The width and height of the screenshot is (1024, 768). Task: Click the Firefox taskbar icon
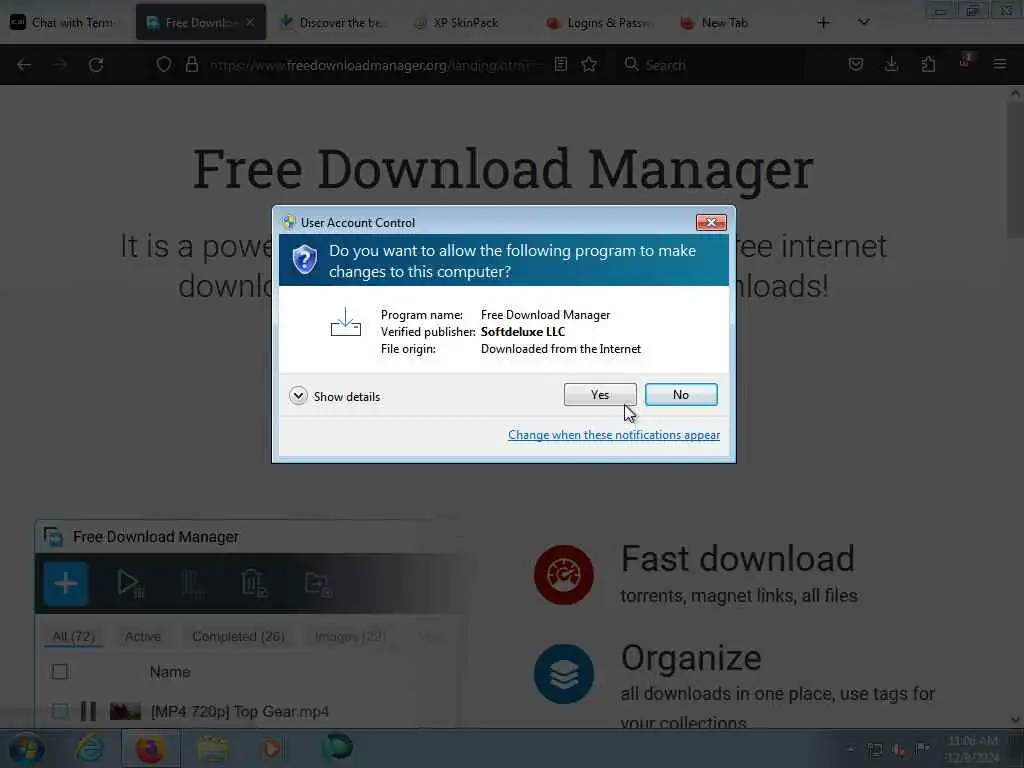tap(150, 748)
